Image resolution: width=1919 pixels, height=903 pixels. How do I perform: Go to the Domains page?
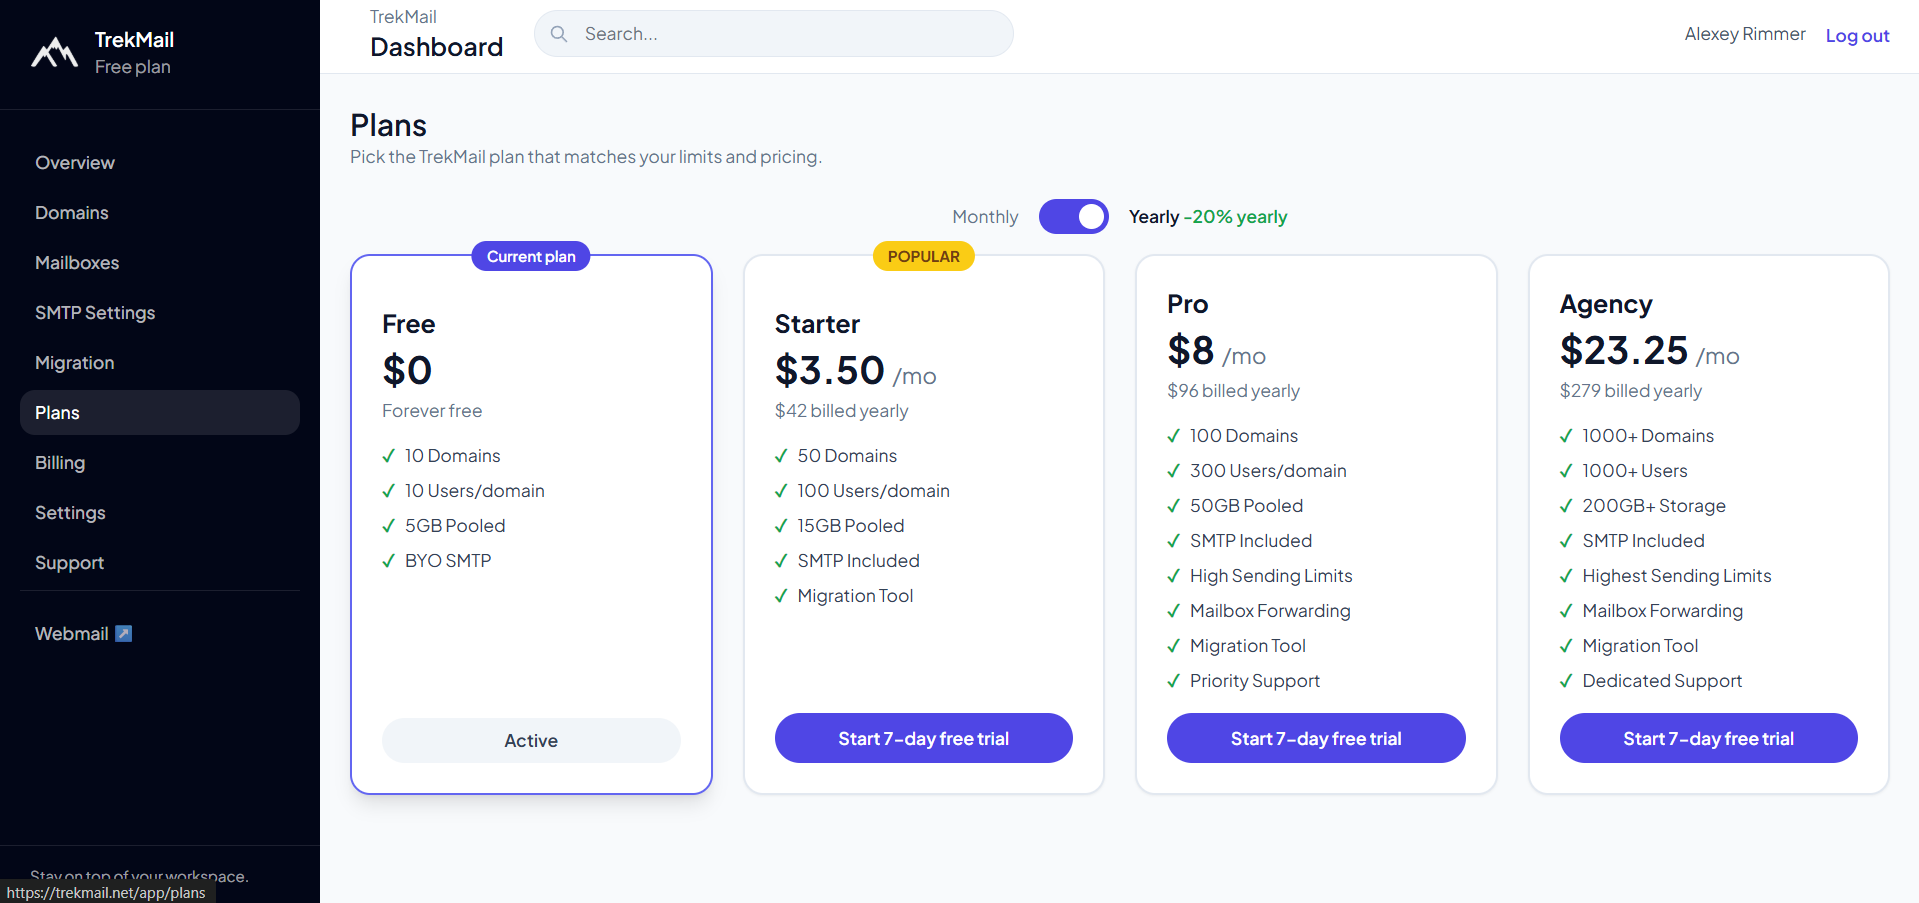tap(72, 213)
